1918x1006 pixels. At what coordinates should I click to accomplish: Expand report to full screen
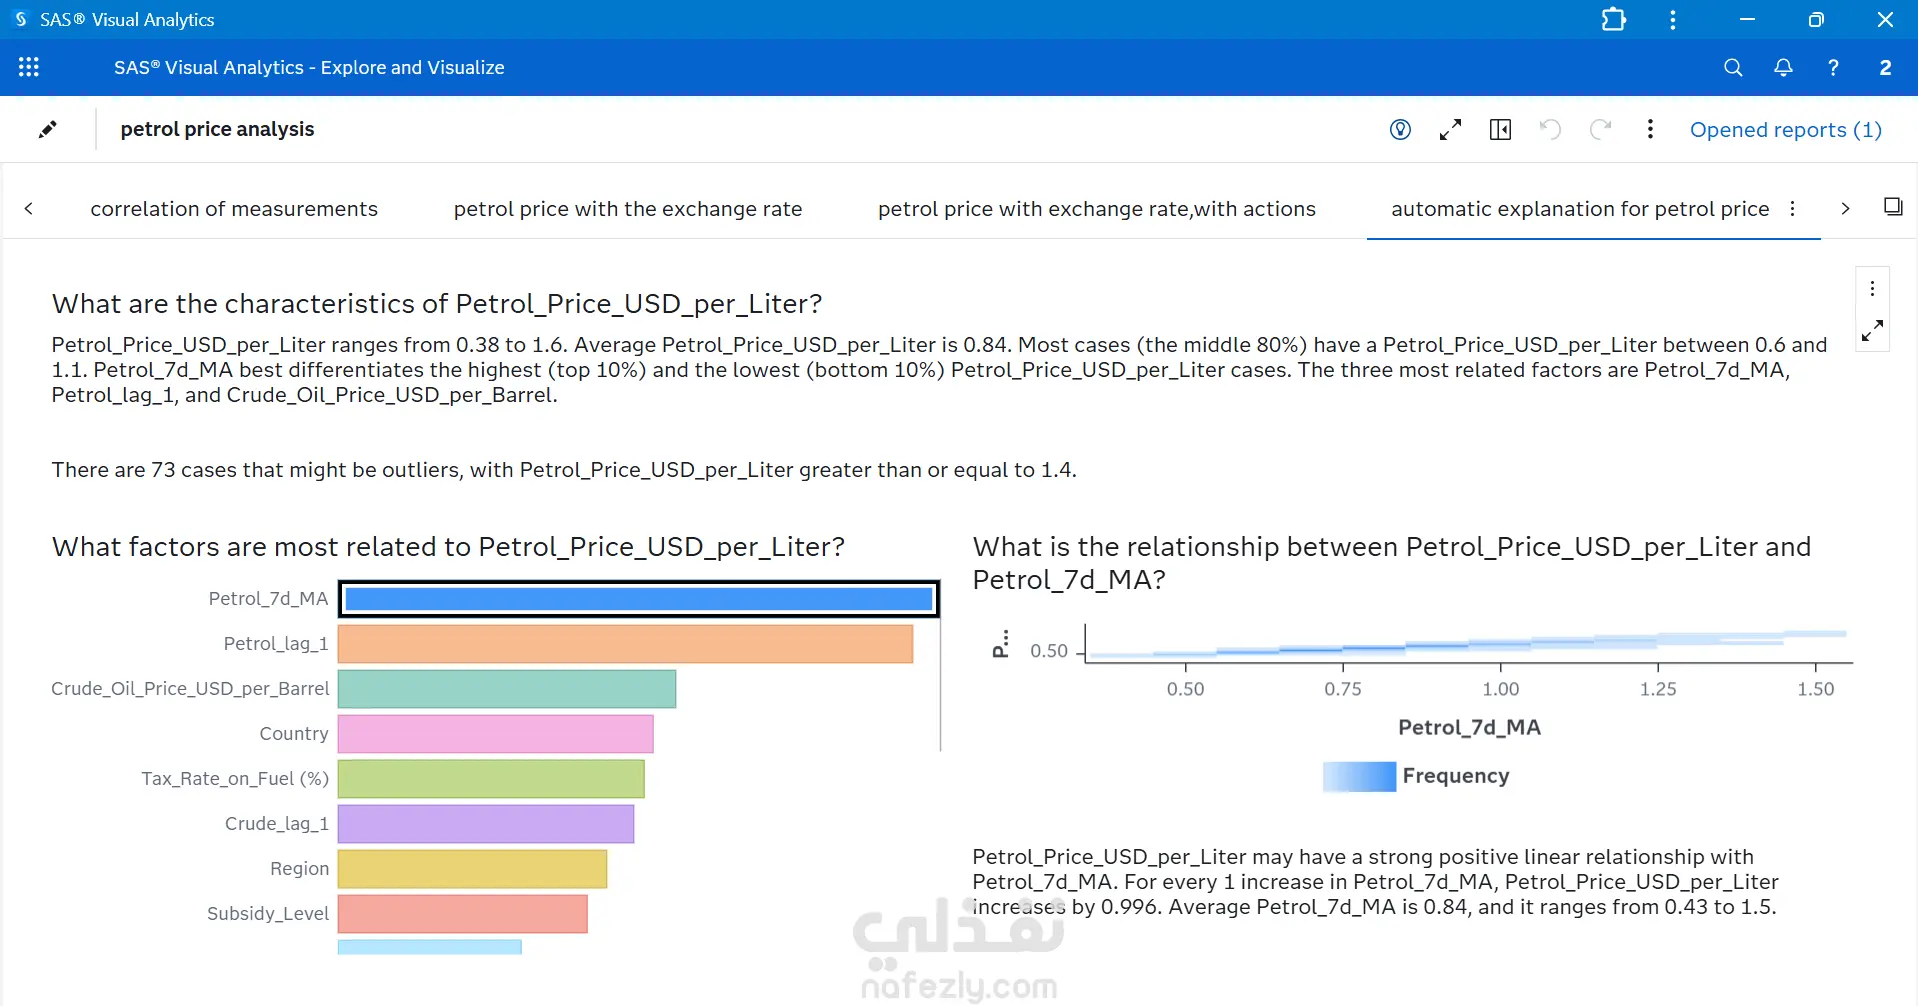point(1450,129)
